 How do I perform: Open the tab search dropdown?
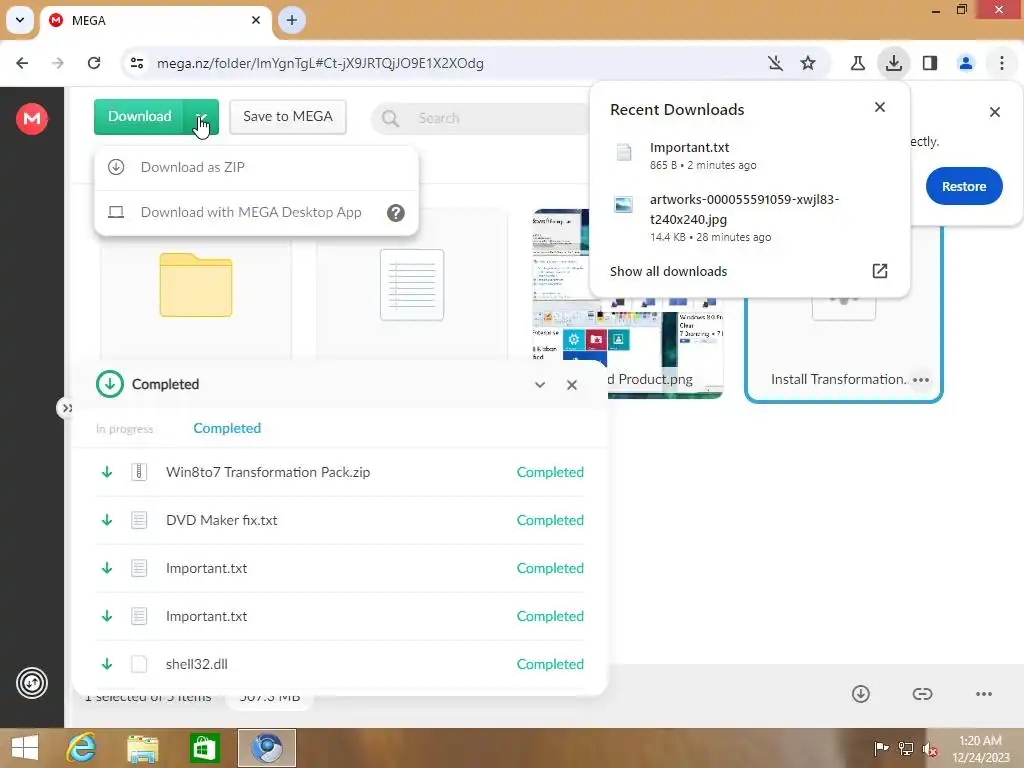pyautogui.click(x=20, y=20)
